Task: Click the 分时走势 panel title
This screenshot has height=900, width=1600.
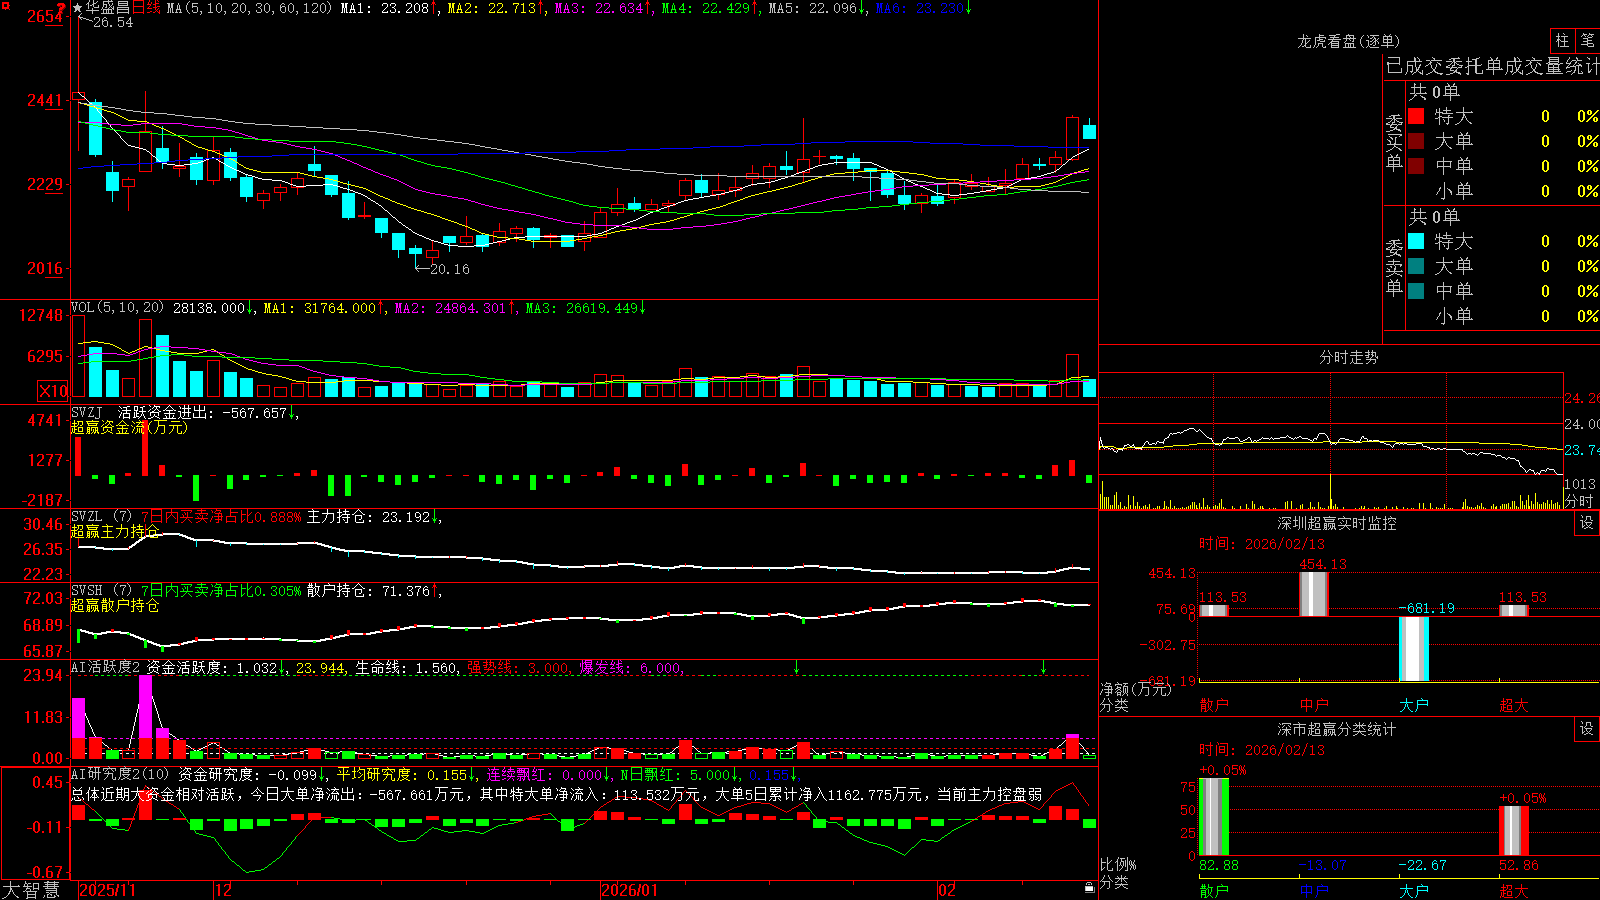Action: click(x=1348, y=357)
